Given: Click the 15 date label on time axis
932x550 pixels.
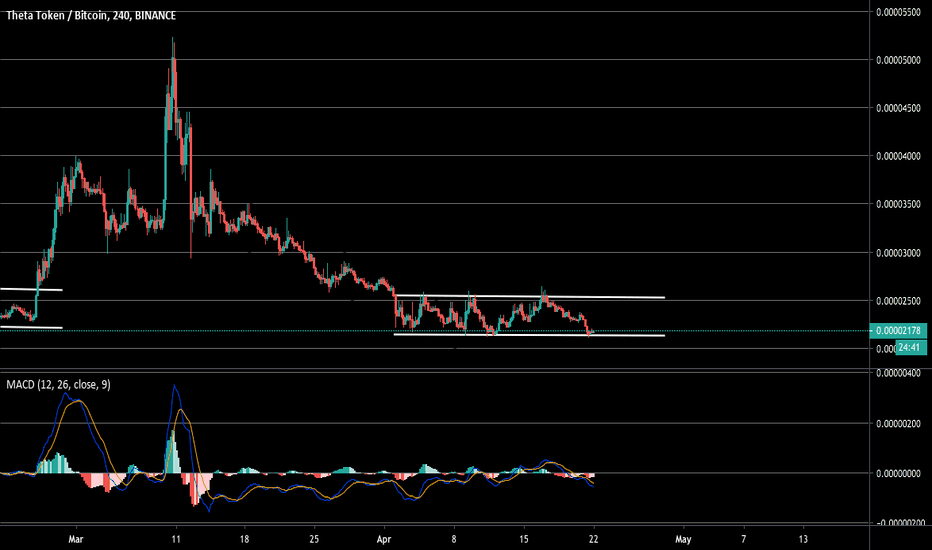Looking at the screenshot, I should tap(524, 539).
